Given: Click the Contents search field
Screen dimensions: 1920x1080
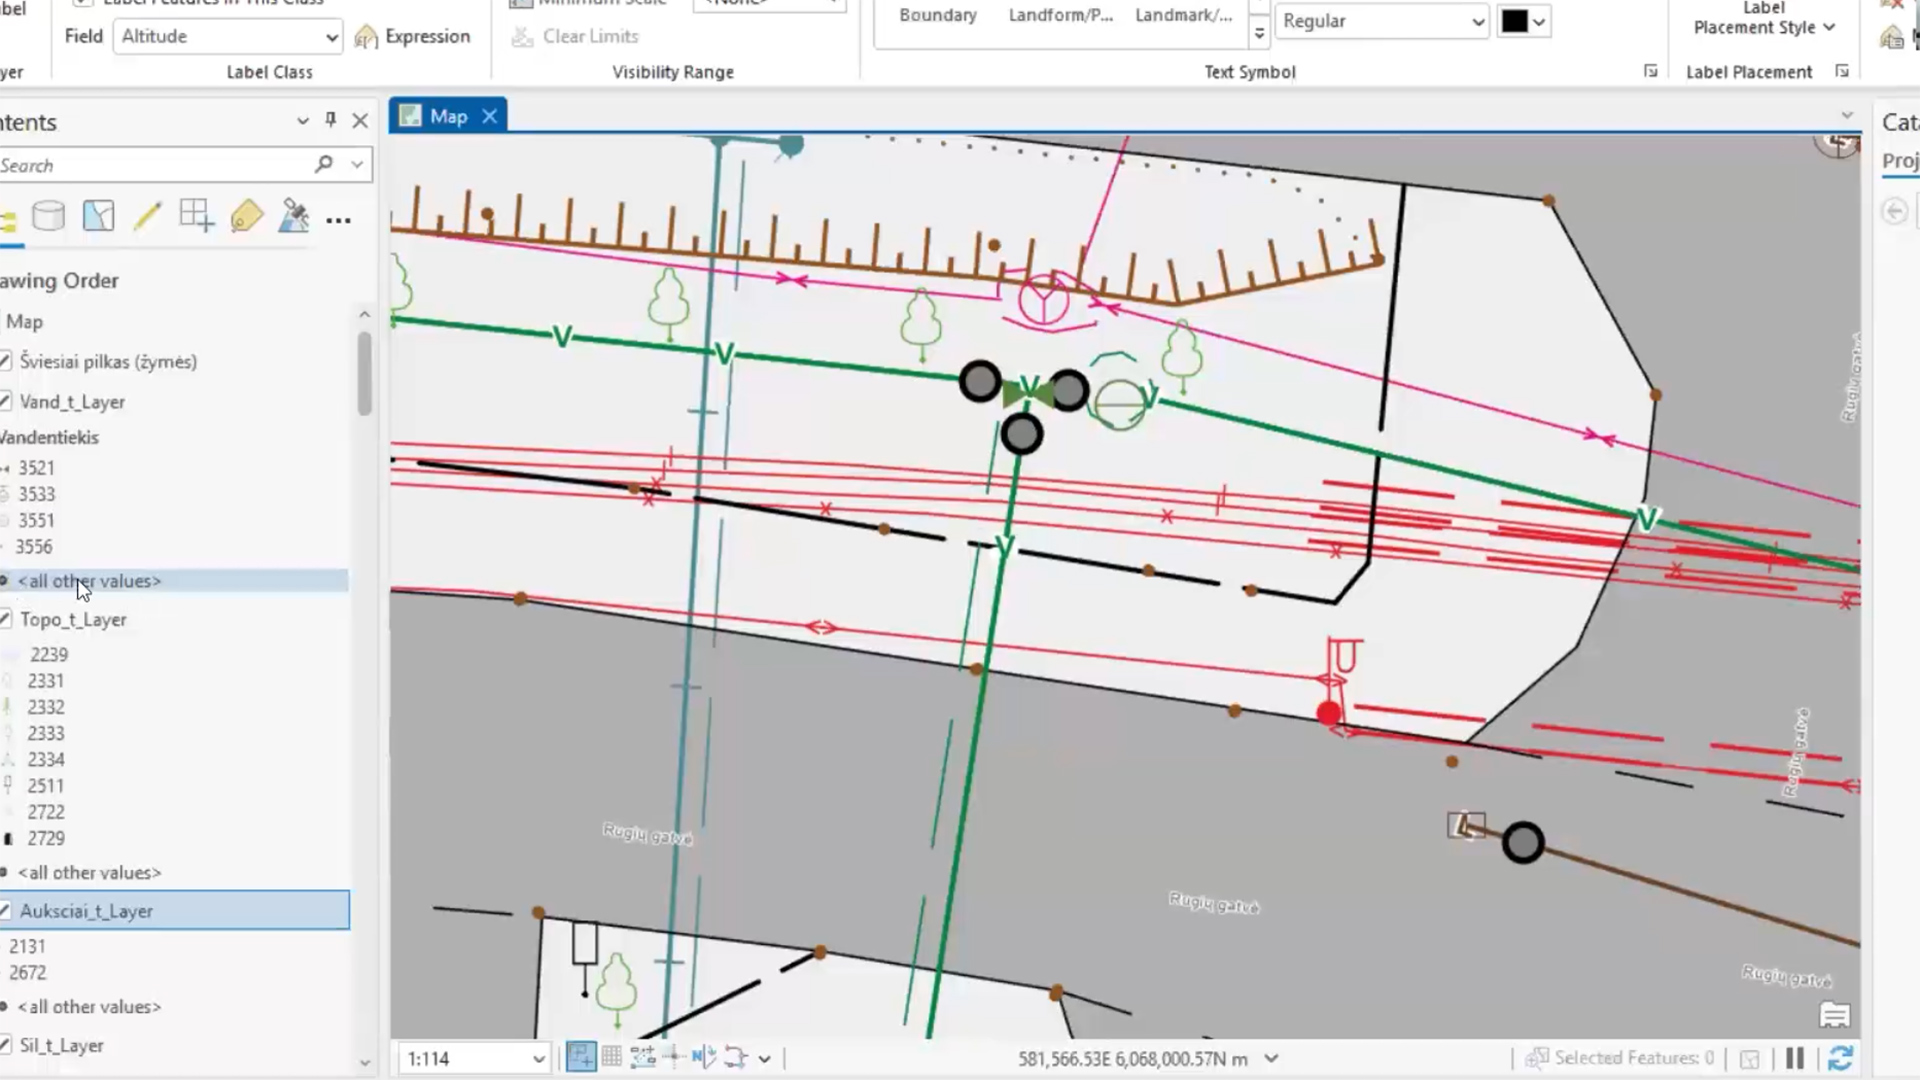Looking at the screenshot, I should pyautogui.click(x=150, y=165).
